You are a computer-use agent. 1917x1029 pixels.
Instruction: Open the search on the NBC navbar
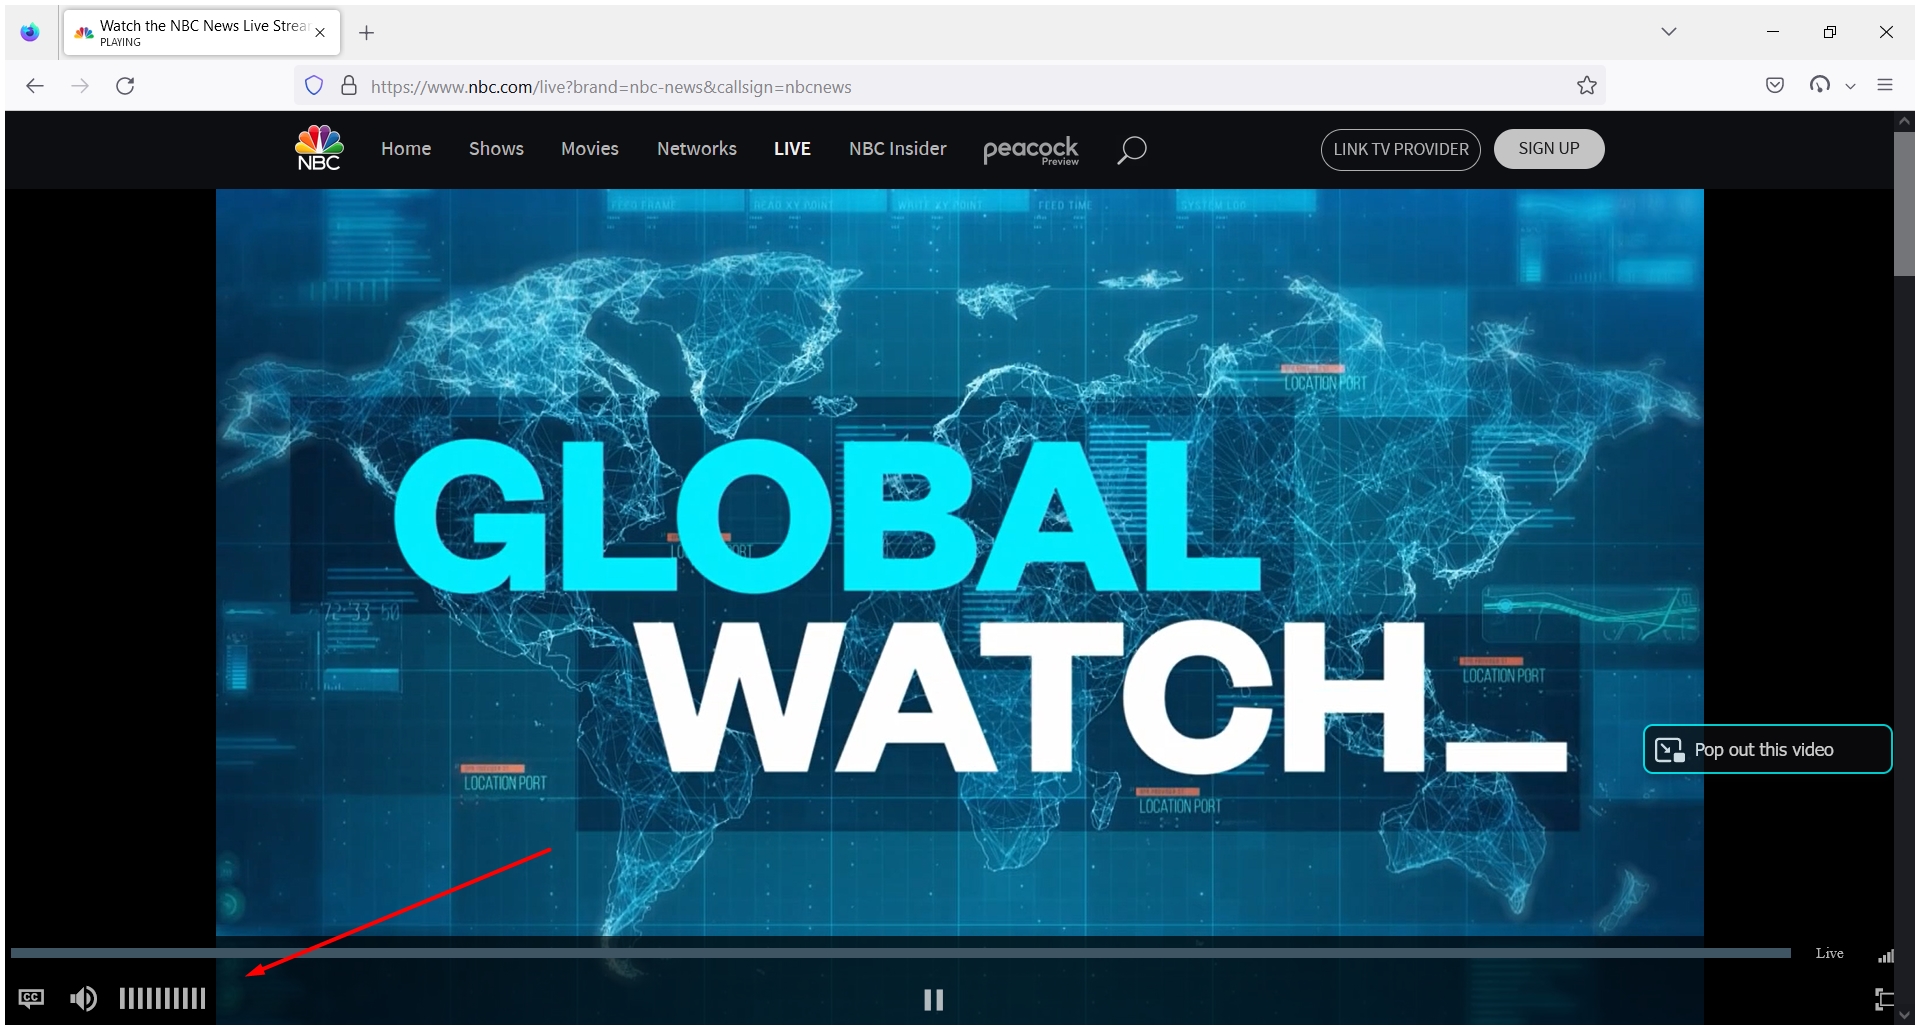pyautogui.click(x=1131, y=149)
